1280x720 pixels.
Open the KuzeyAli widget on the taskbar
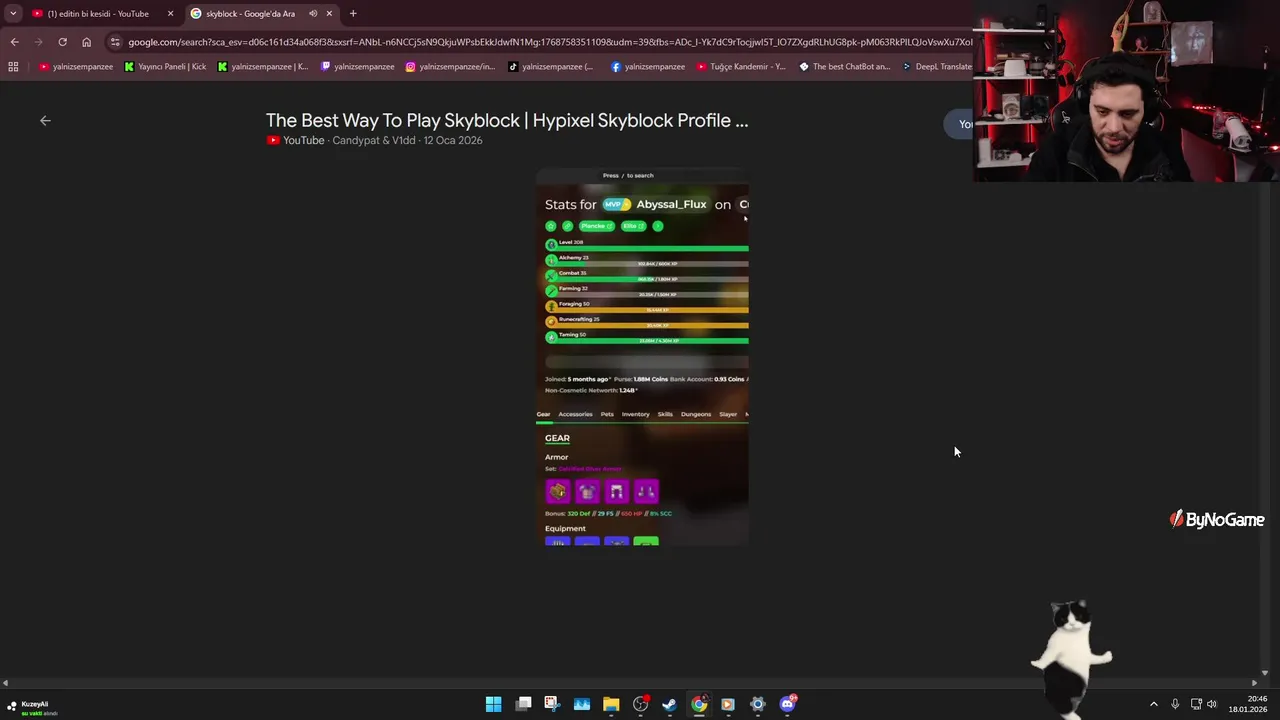click(32, 707)
